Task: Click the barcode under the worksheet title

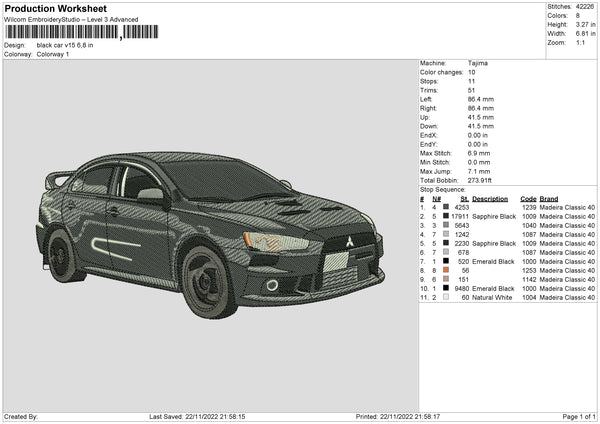Action: [x=81, y=32]
